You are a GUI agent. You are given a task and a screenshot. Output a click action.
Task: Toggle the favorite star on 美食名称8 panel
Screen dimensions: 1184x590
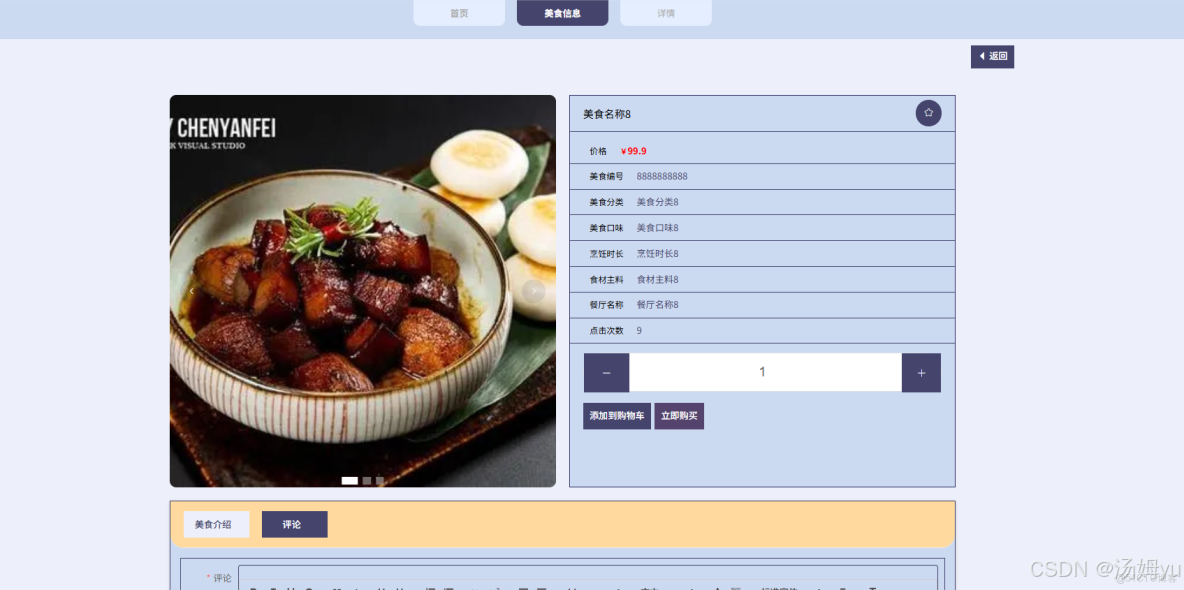click(928, 113)
